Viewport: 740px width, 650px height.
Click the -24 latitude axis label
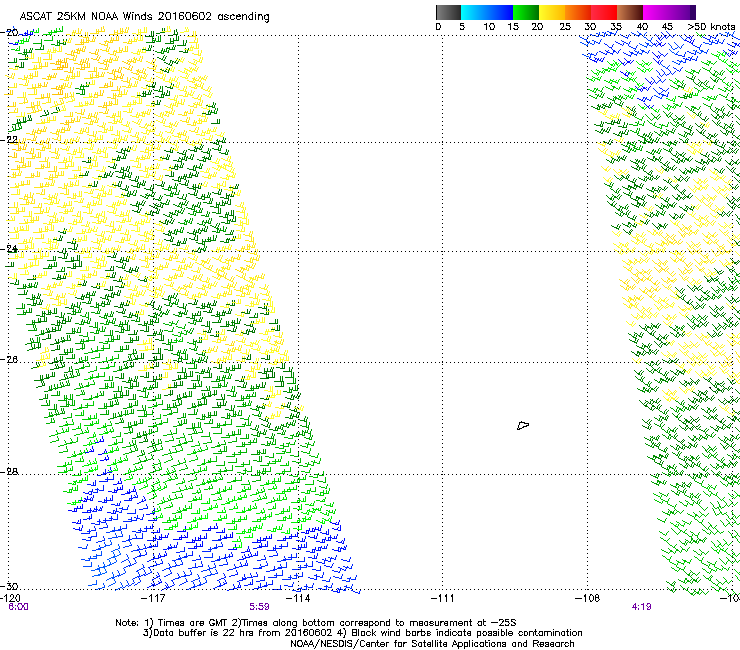click(x=9, y=248)
